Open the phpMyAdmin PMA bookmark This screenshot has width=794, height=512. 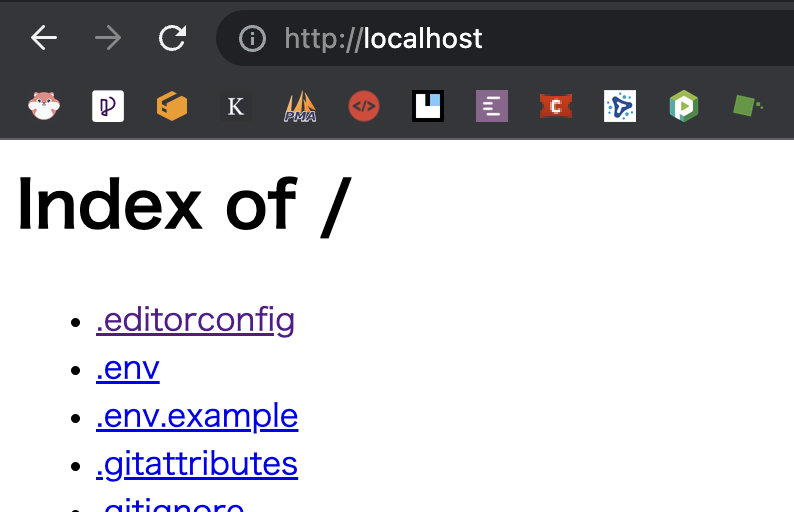pos(300,105)
